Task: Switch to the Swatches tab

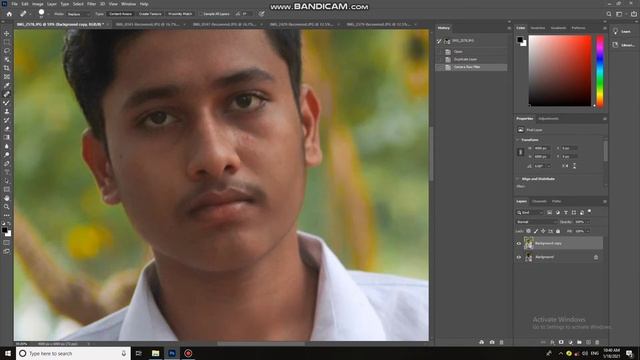Action: click(538, 28)
